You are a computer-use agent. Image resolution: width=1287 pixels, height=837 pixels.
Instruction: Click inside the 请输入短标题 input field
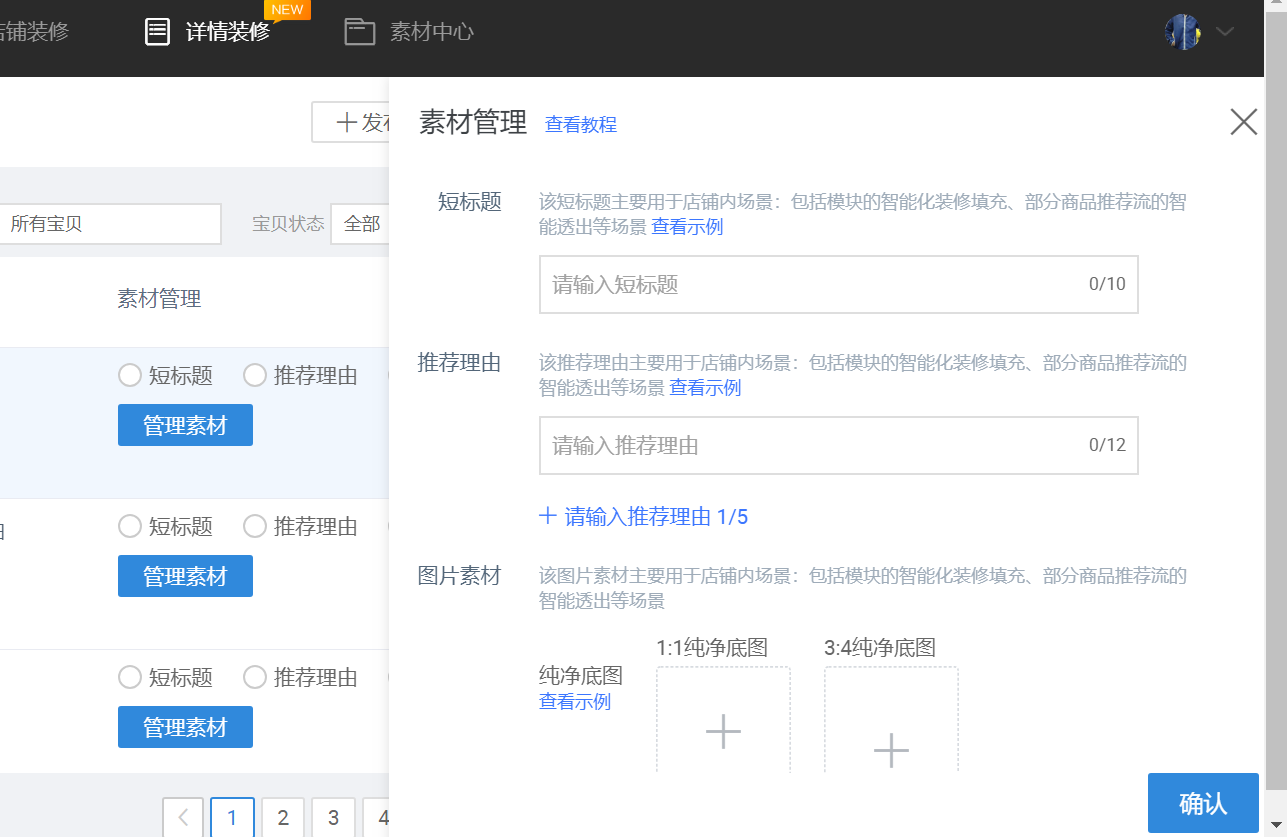click(838, 284)
